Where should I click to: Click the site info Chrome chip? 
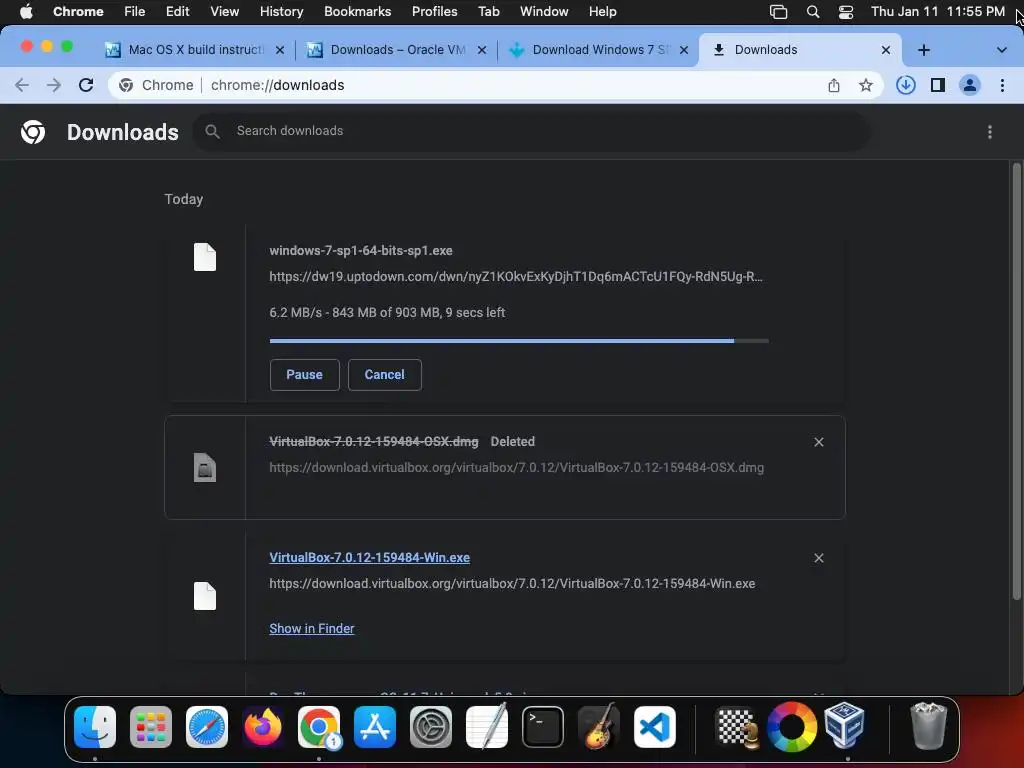(156, 86)
